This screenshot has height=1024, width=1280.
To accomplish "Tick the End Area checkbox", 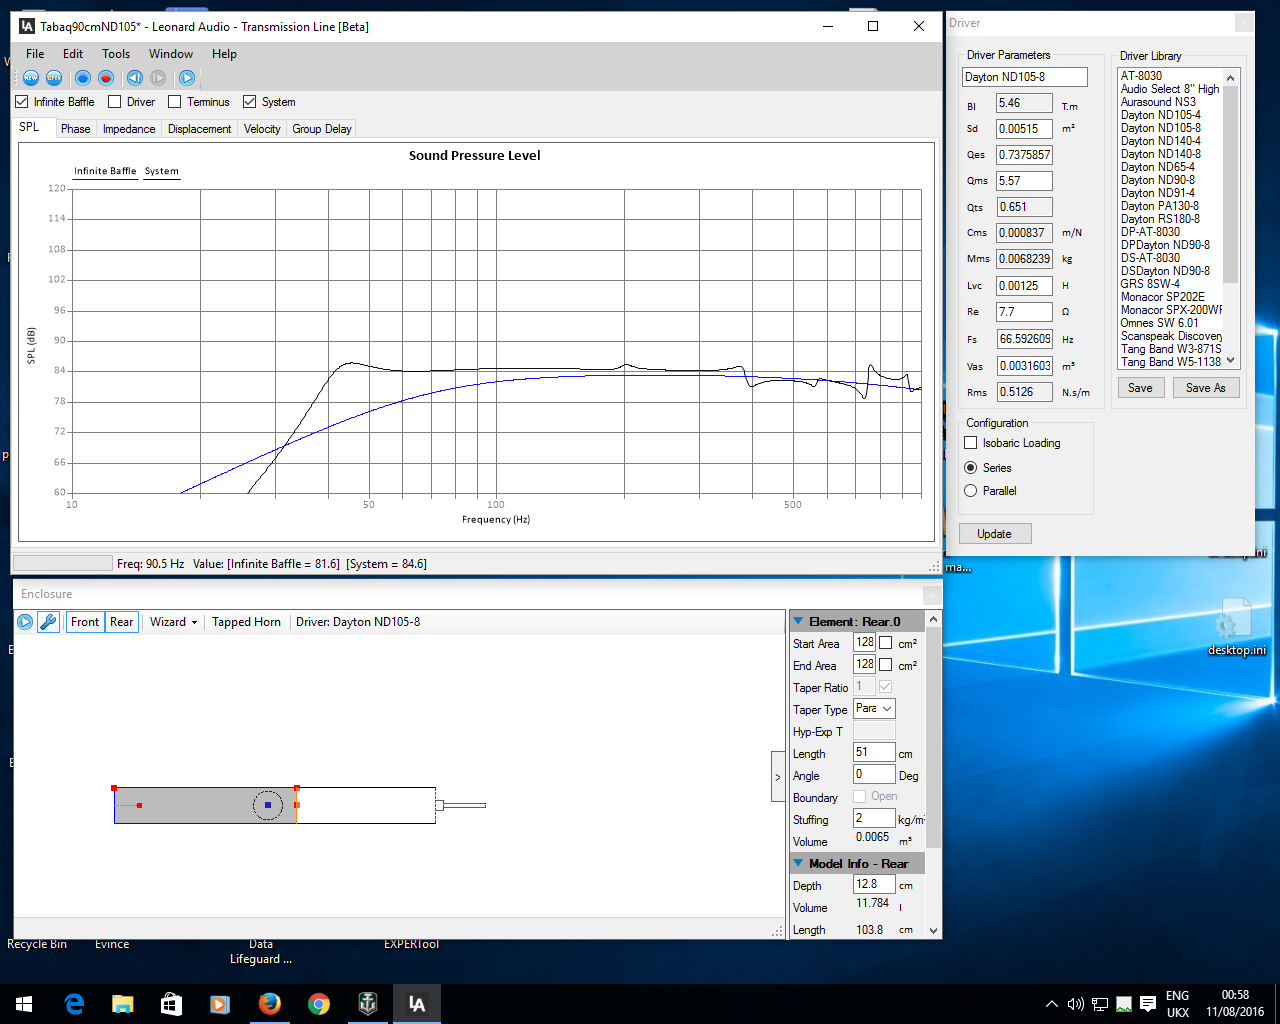I will (885, 665).
